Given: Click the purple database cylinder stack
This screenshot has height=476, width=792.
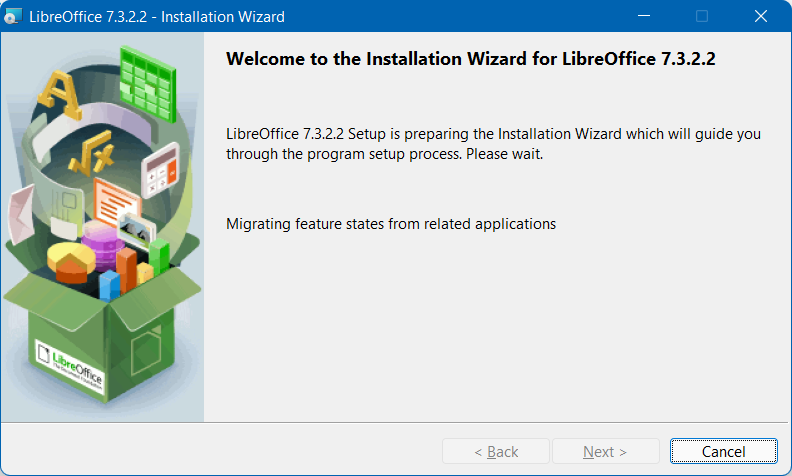Looking at the screenshot, I should coord(100,240).
